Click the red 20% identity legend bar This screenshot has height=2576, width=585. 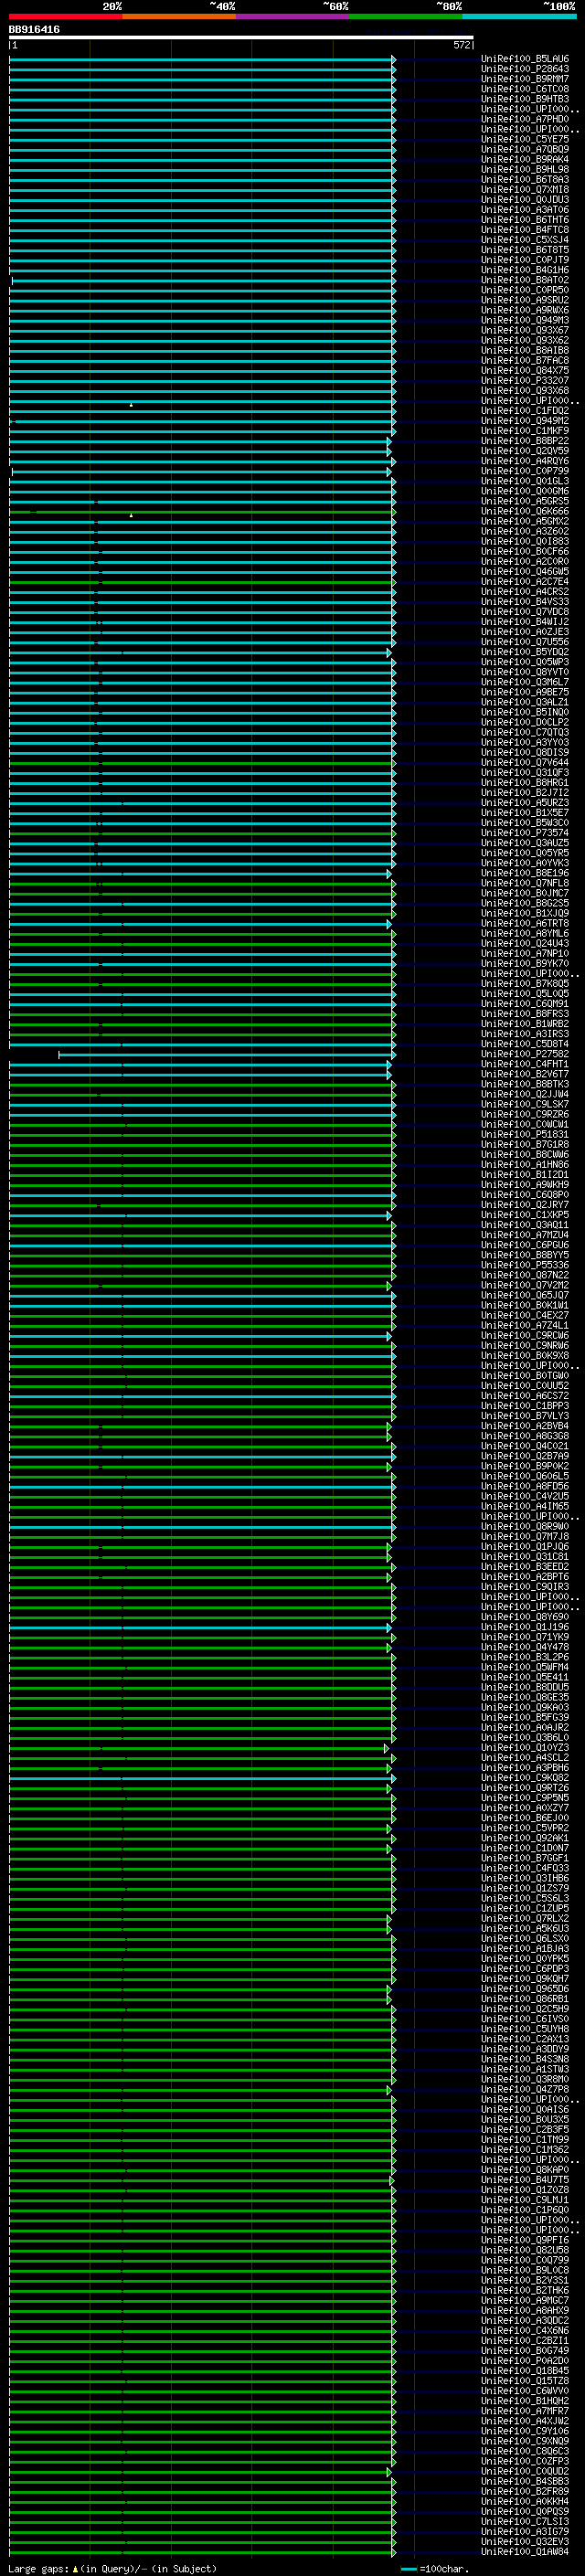[65, 16]
